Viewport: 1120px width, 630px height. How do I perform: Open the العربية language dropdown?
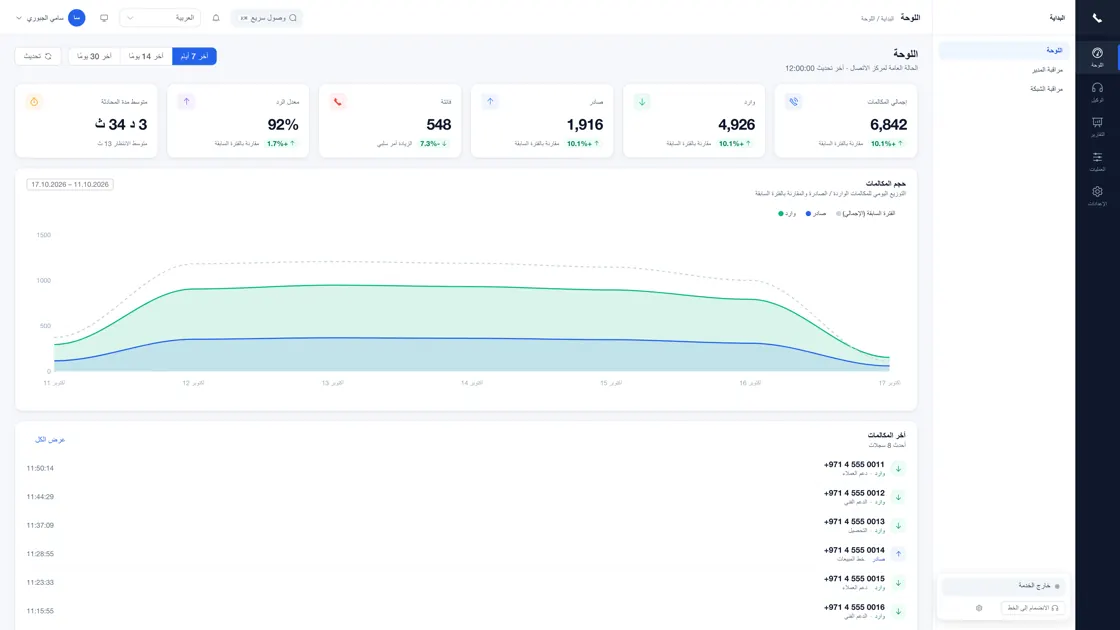(160, 18)
